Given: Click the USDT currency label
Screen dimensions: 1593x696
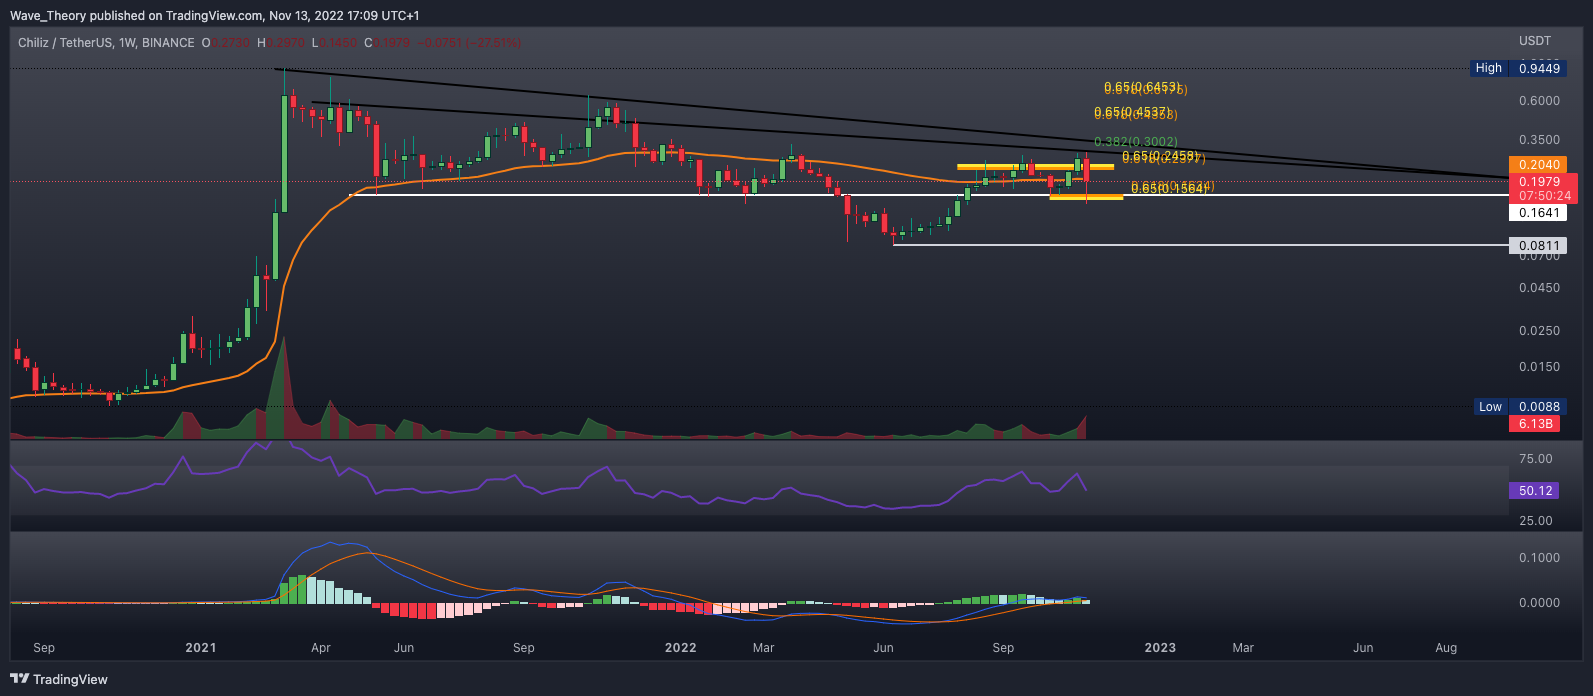Looking at the screenshot, I should (1535, 41).
